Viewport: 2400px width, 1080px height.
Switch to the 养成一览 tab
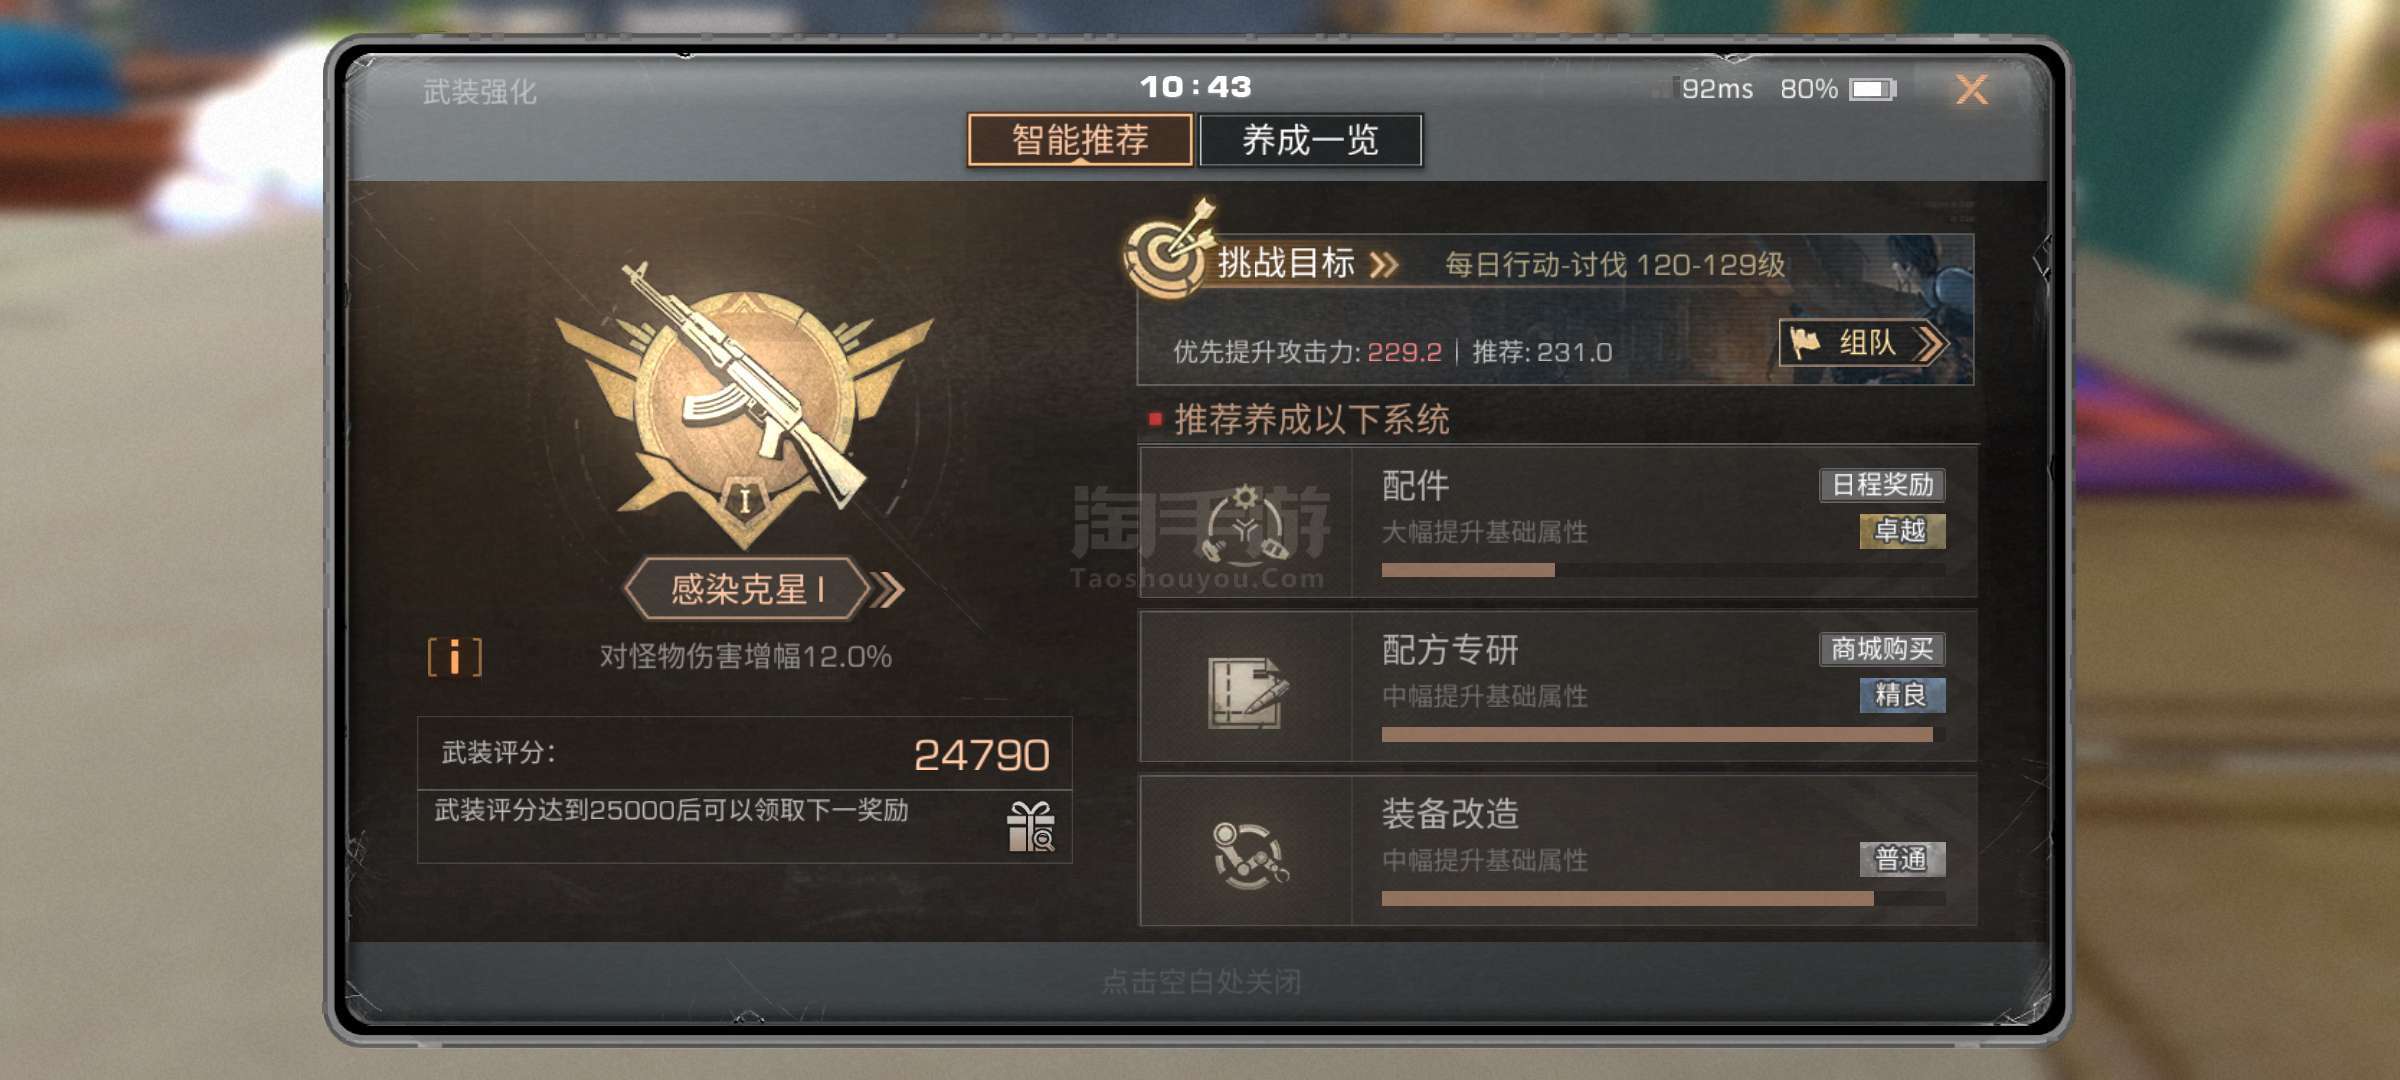(x=1310, y=140)
